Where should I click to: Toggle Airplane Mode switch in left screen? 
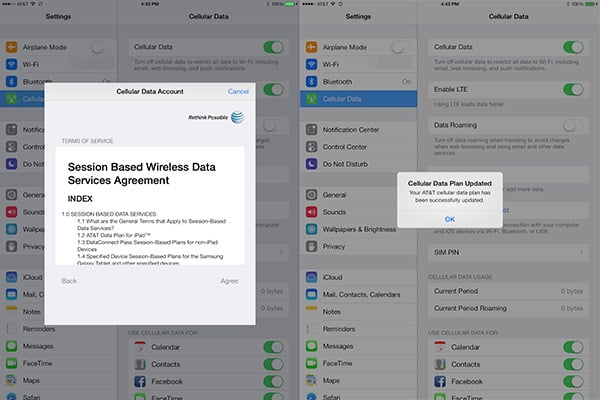click(x=100, y=47)
